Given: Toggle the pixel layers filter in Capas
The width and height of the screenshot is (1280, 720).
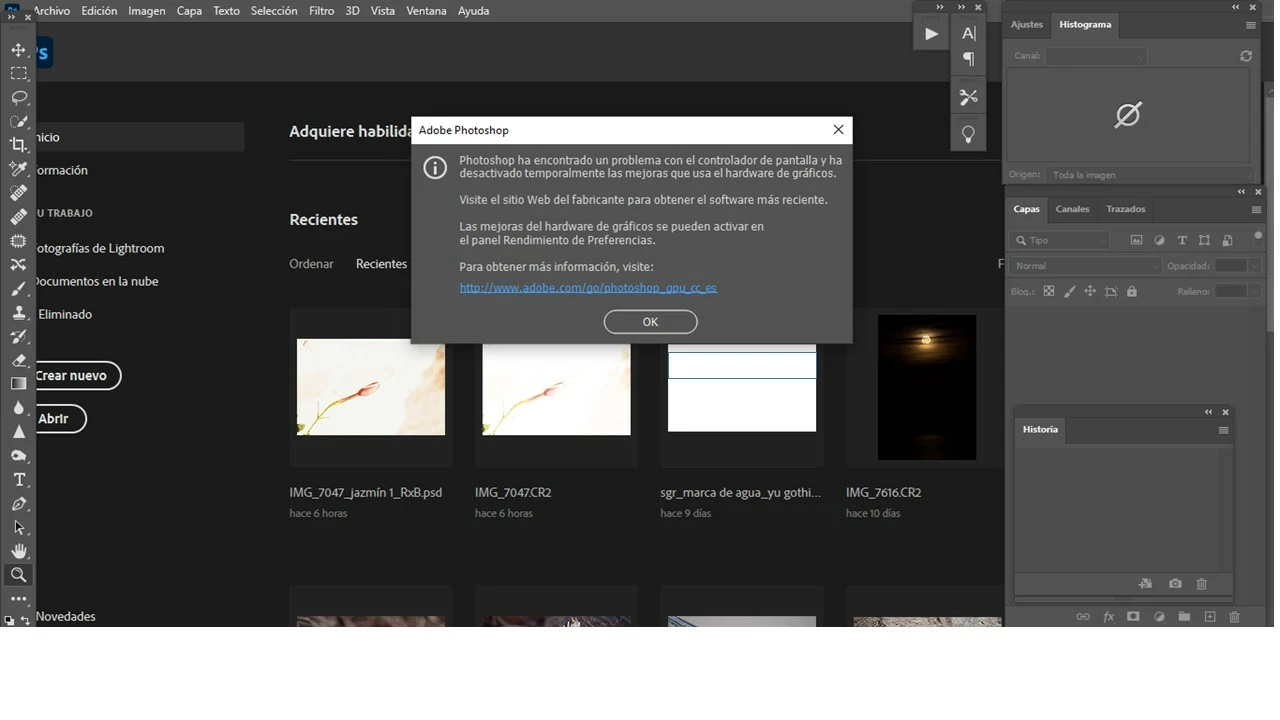Looking at the screenshot, I should [x=1136, y=240].
